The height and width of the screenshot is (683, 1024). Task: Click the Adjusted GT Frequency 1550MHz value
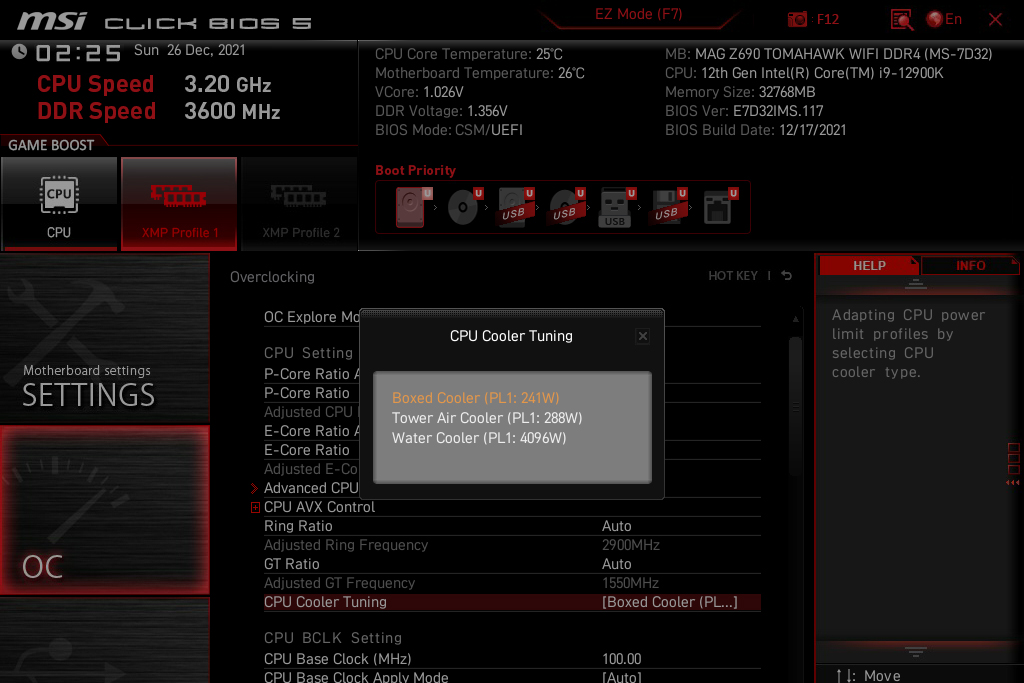coord(630,583)
